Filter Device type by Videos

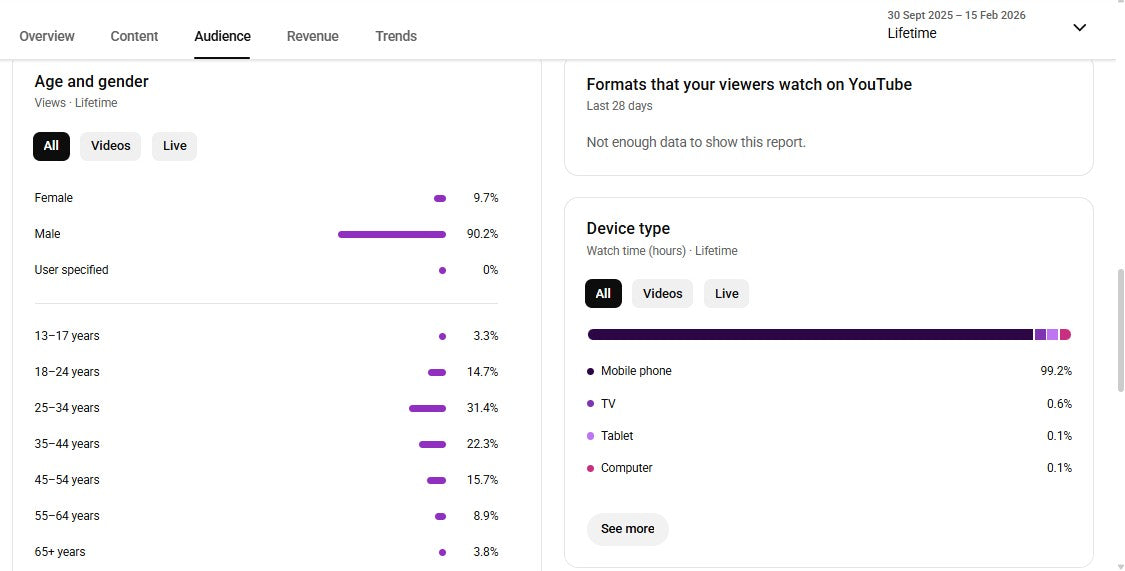pyautogui.click(x=662, y=294)
